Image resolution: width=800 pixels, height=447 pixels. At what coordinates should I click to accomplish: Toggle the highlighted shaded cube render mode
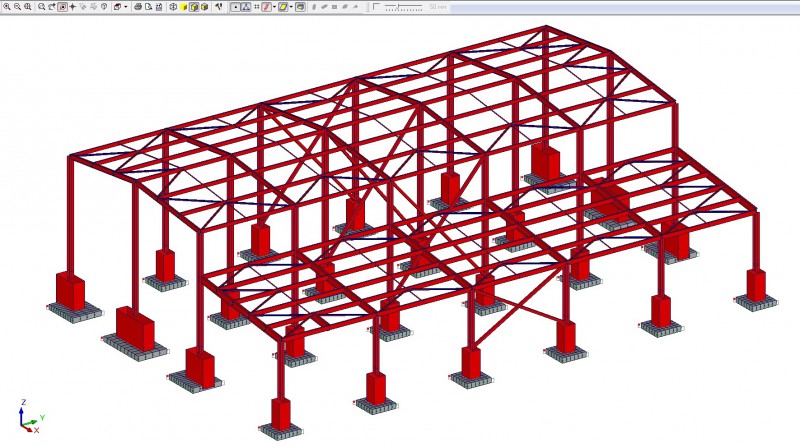point(194,7)
